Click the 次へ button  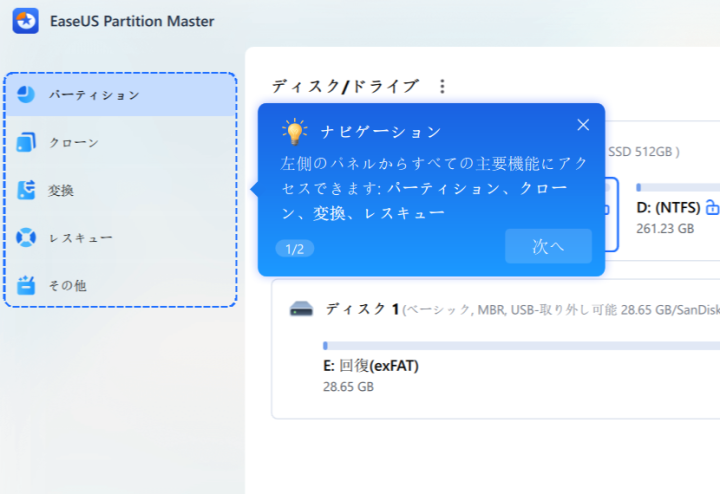click(x=548, y=247)
